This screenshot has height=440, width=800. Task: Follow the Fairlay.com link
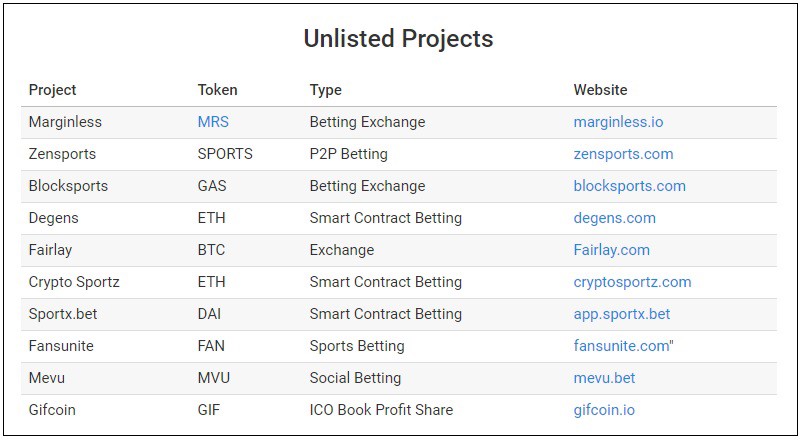click(x=612, y=250)
